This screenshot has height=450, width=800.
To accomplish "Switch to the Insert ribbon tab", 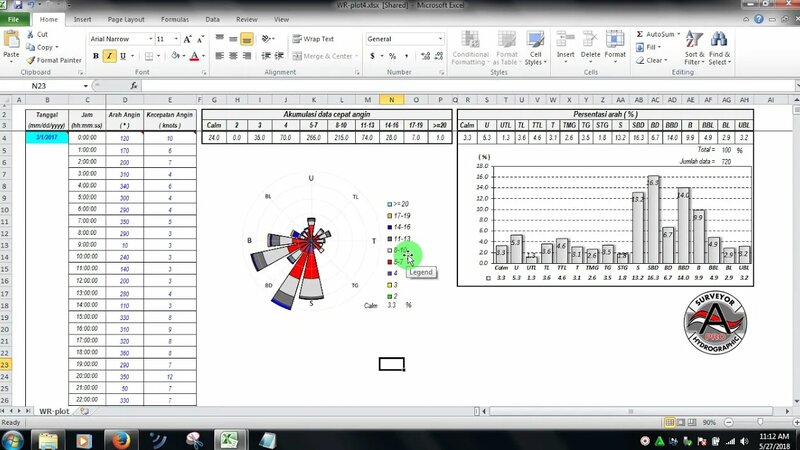I will 82,19.
